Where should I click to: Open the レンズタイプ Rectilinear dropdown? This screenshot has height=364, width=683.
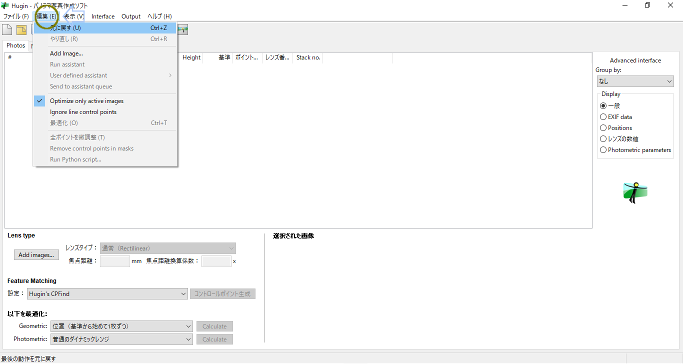pos(168,248)
